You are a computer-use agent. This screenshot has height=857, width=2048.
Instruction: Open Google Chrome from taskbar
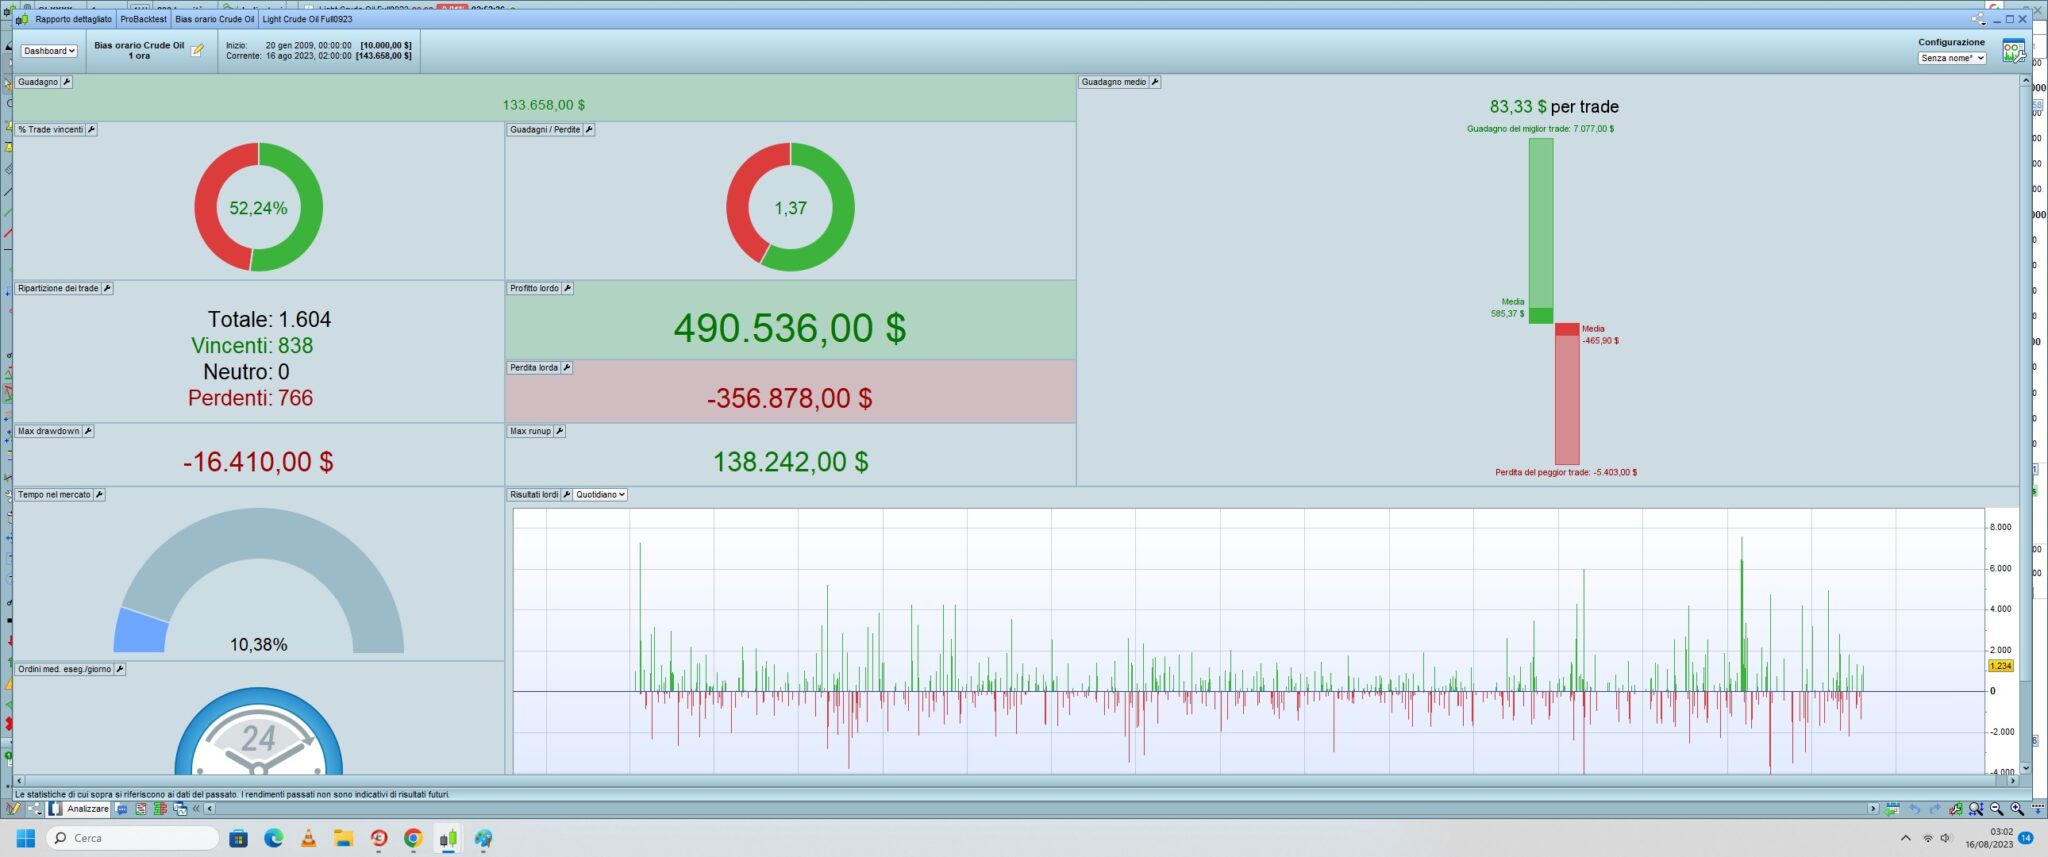click(413, 838)
